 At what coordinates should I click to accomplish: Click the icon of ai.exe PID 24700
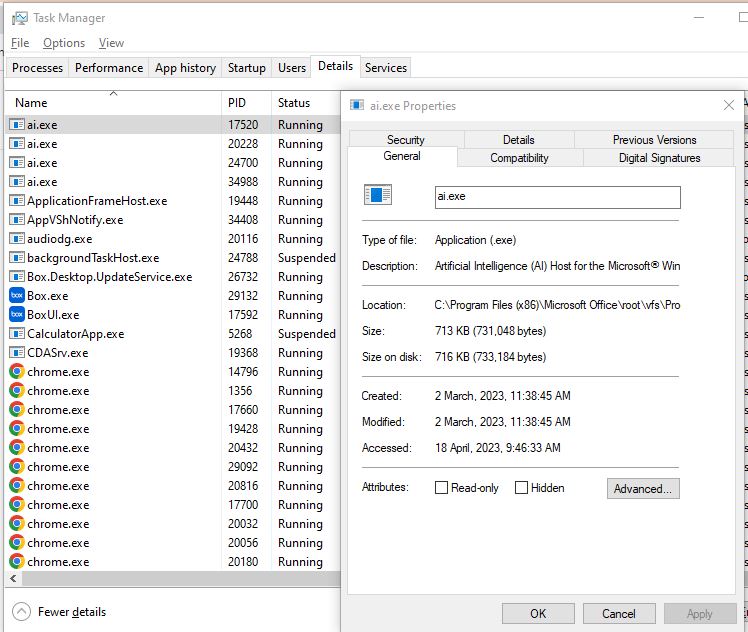tap(17, 163)
